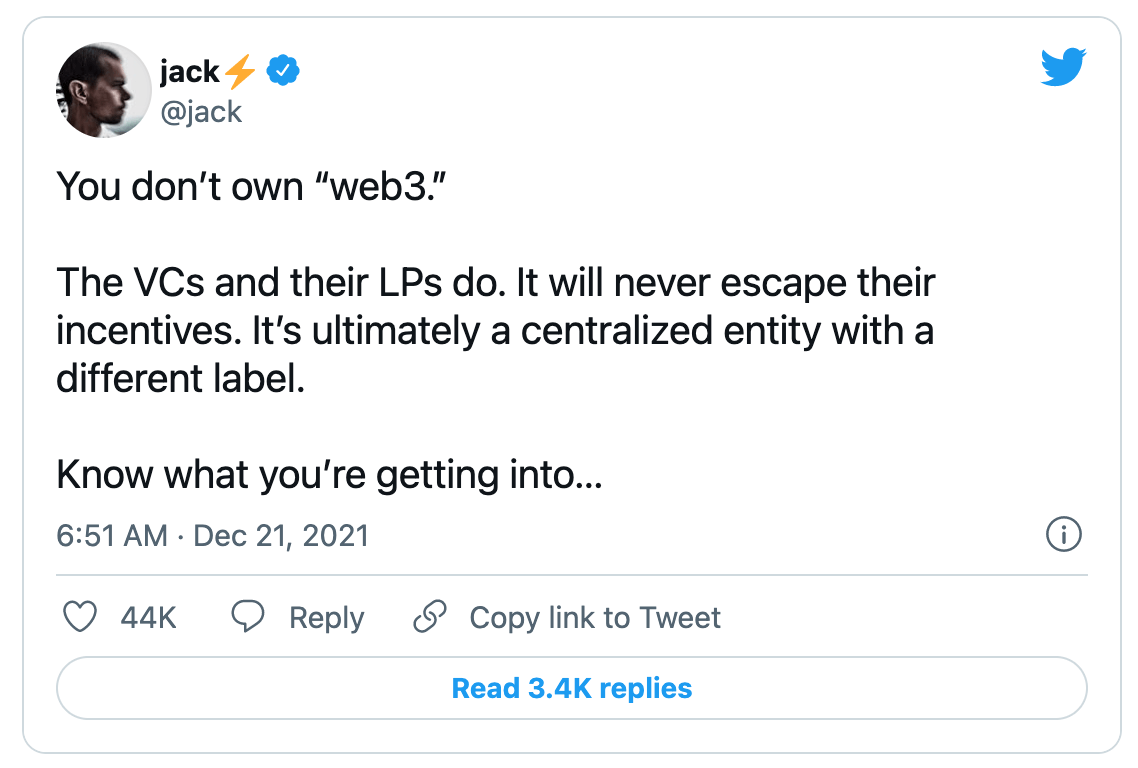
Task: Click "Know what you're getting into" text
Action: (x=329, y=474)
